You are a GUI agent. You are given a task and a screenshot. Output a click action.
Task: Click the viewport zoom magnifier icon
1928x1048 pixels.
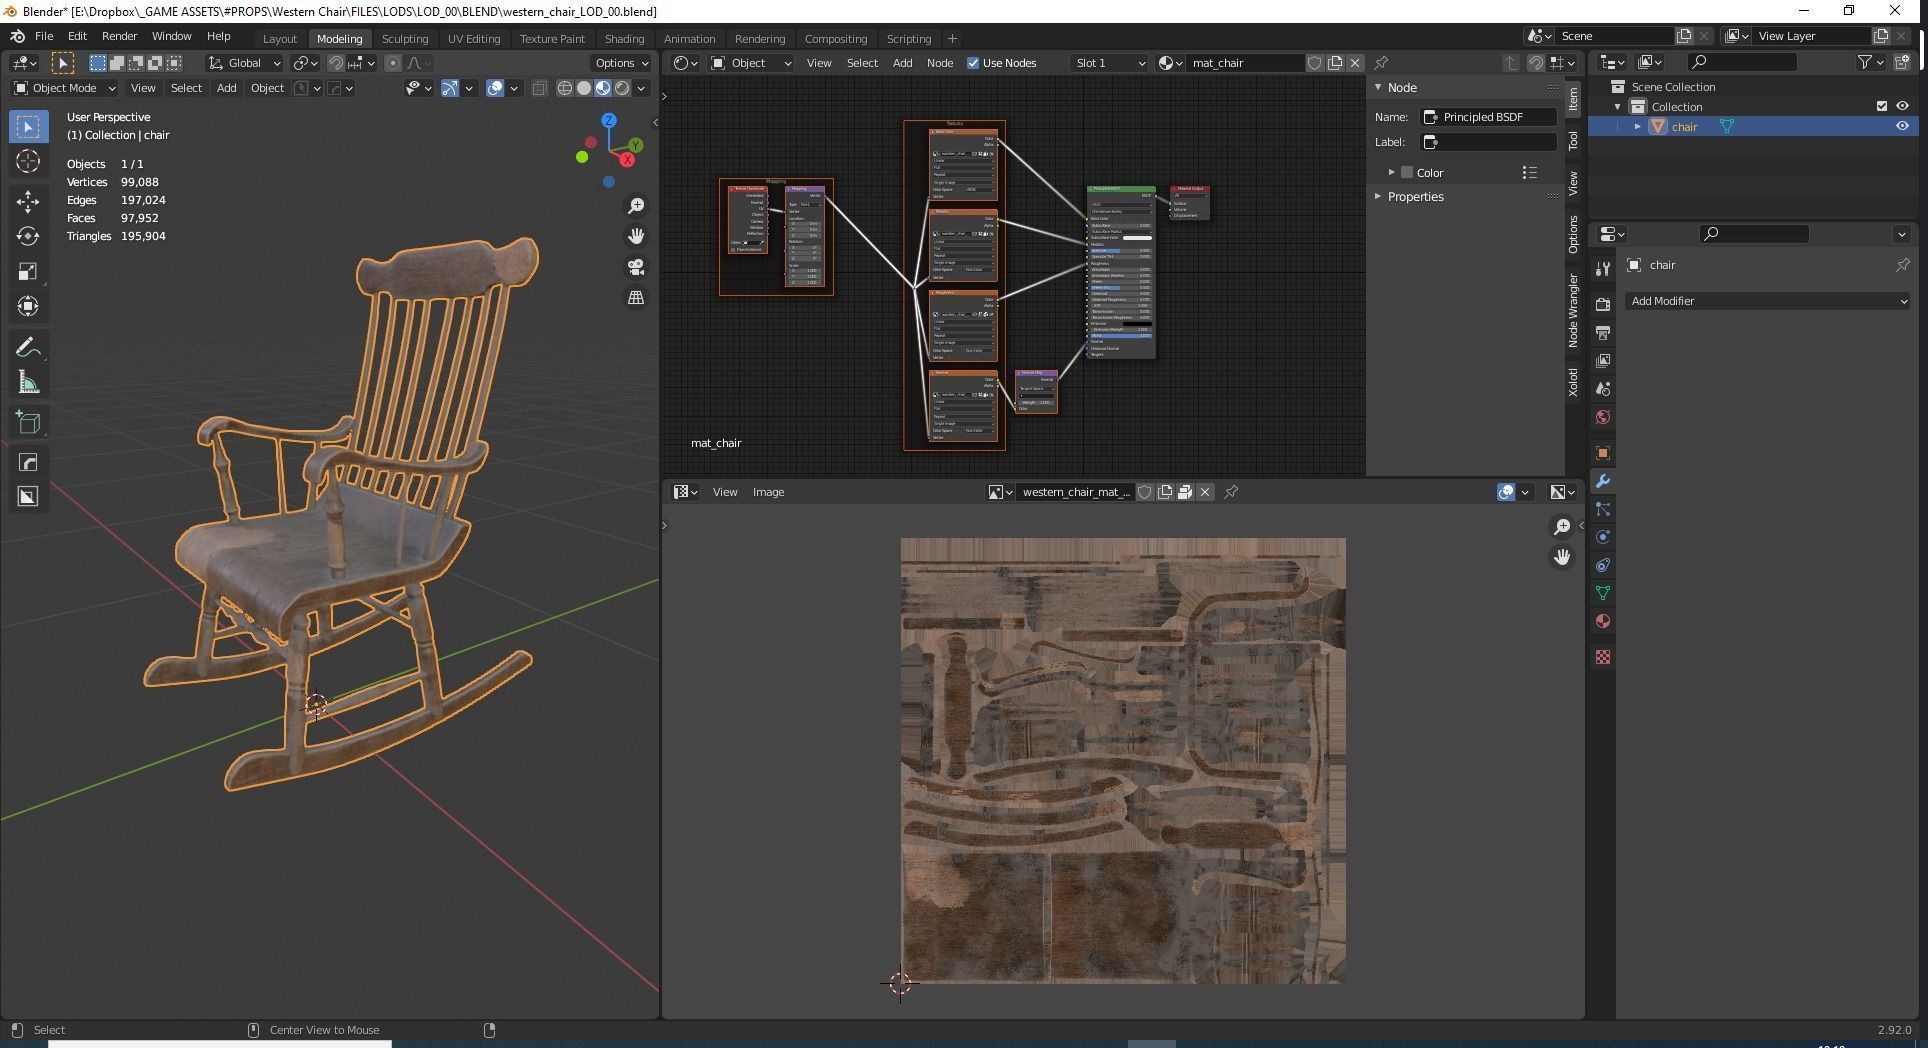tap(636, 206)
